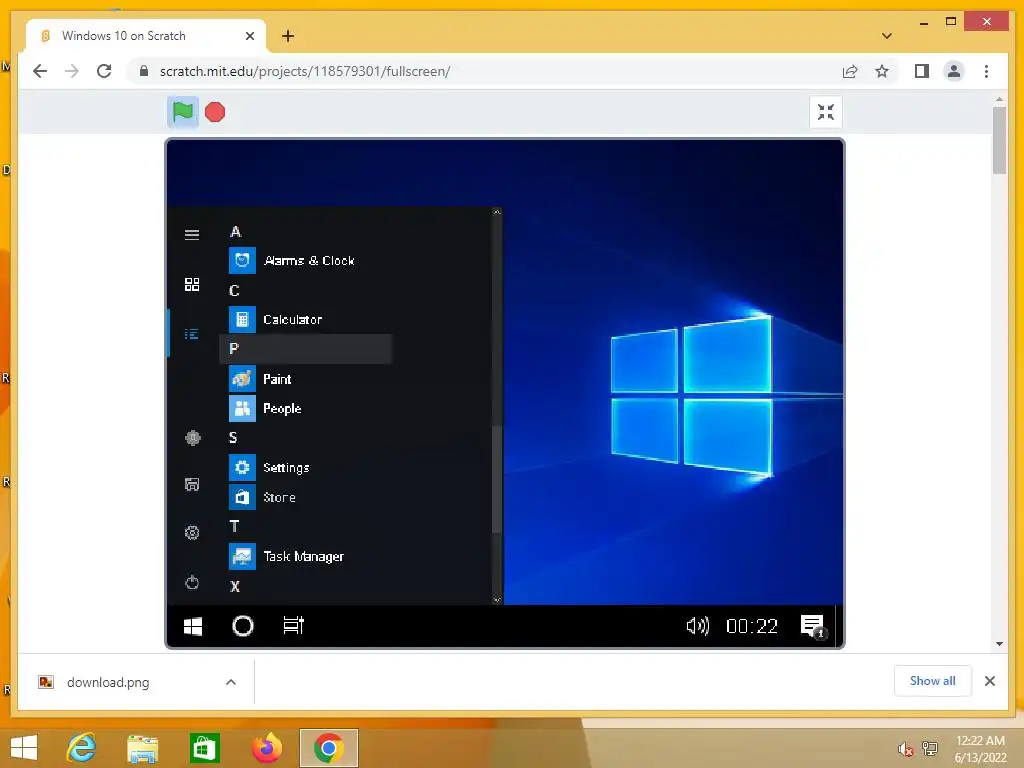
Task: Open Windows Store from host taskbar
Action: tap(204, 748)
